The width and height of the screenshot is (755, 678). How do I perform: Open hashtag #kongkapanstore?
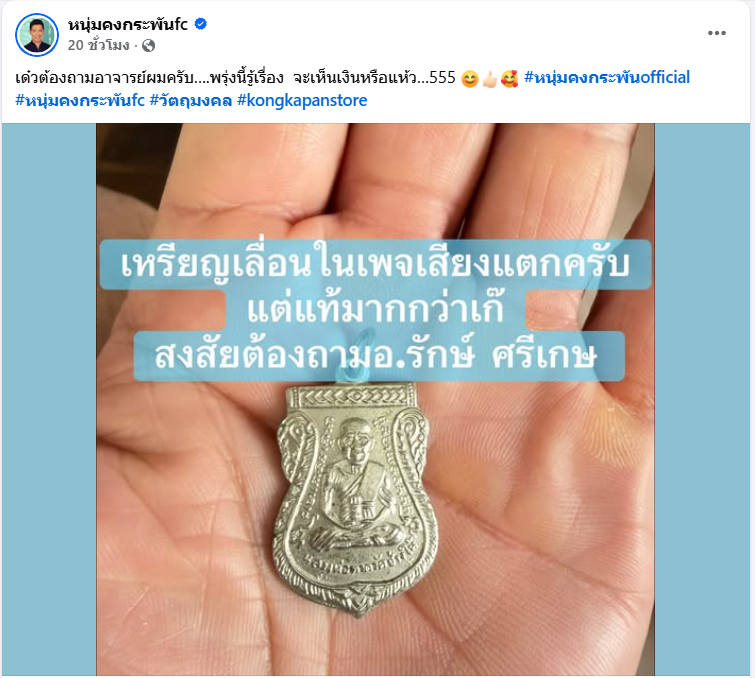[302, 100]
